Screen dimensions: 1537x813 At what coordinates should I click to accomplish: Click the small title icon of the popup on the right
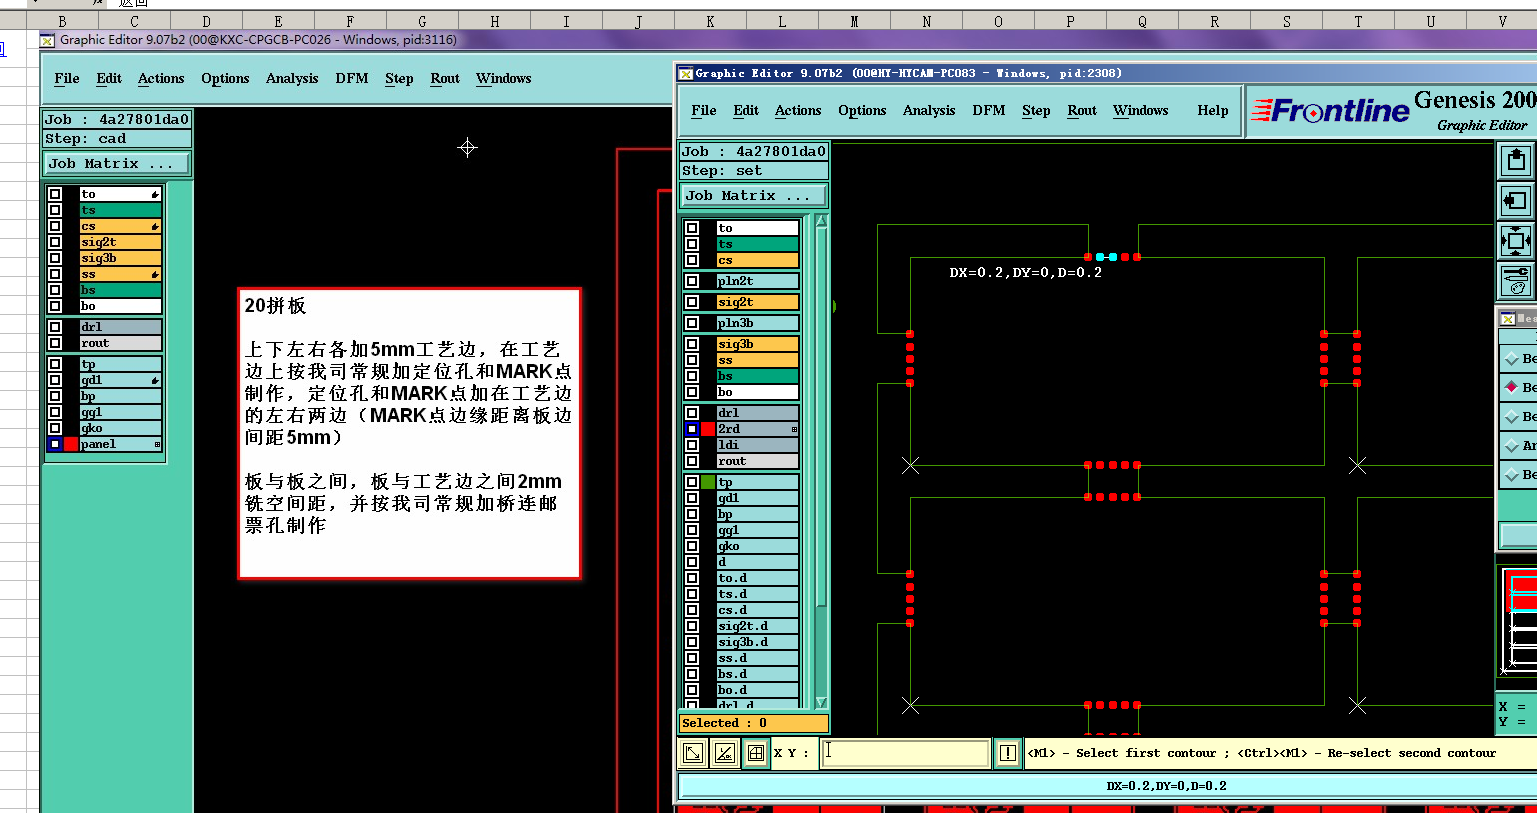coord(1508,319)
